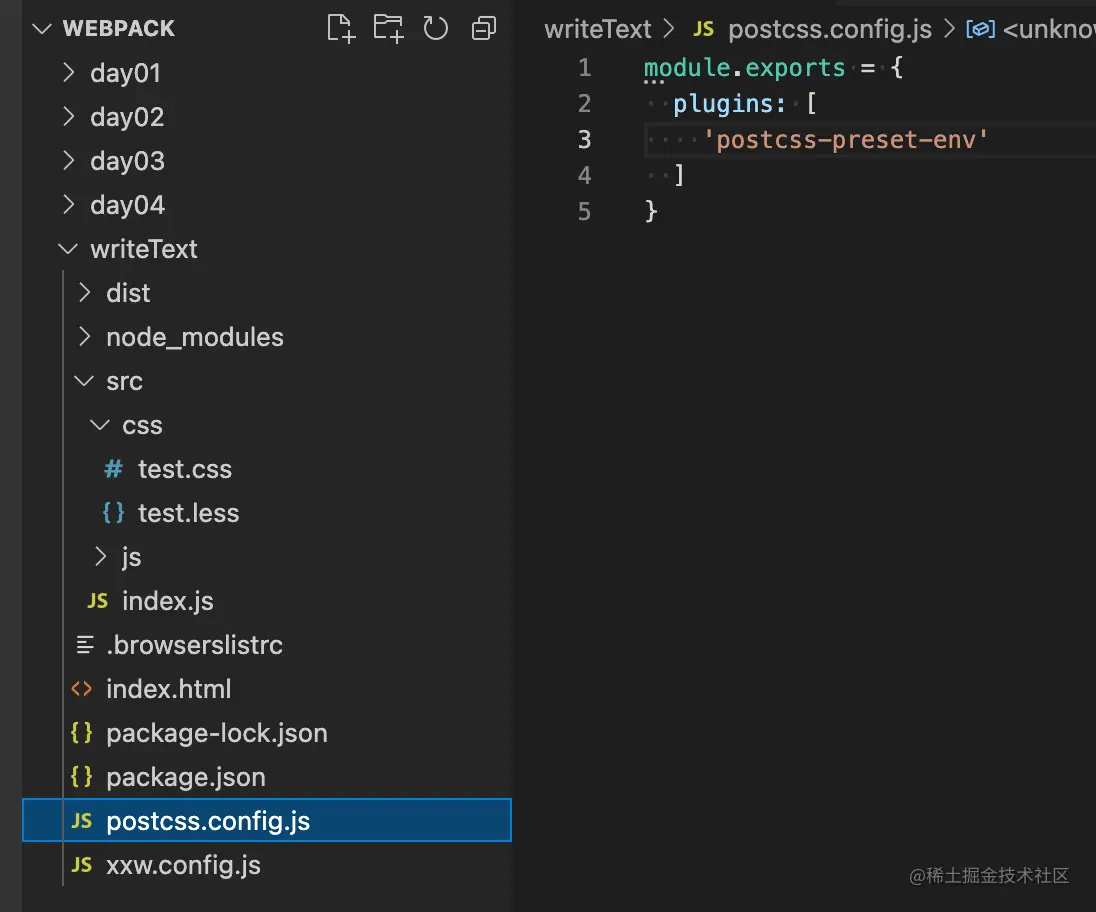Viewport: 1096px width, 912px height.
Task: Click the HTML brackets icon beside index.html
Action: click(x=82, y=689)
